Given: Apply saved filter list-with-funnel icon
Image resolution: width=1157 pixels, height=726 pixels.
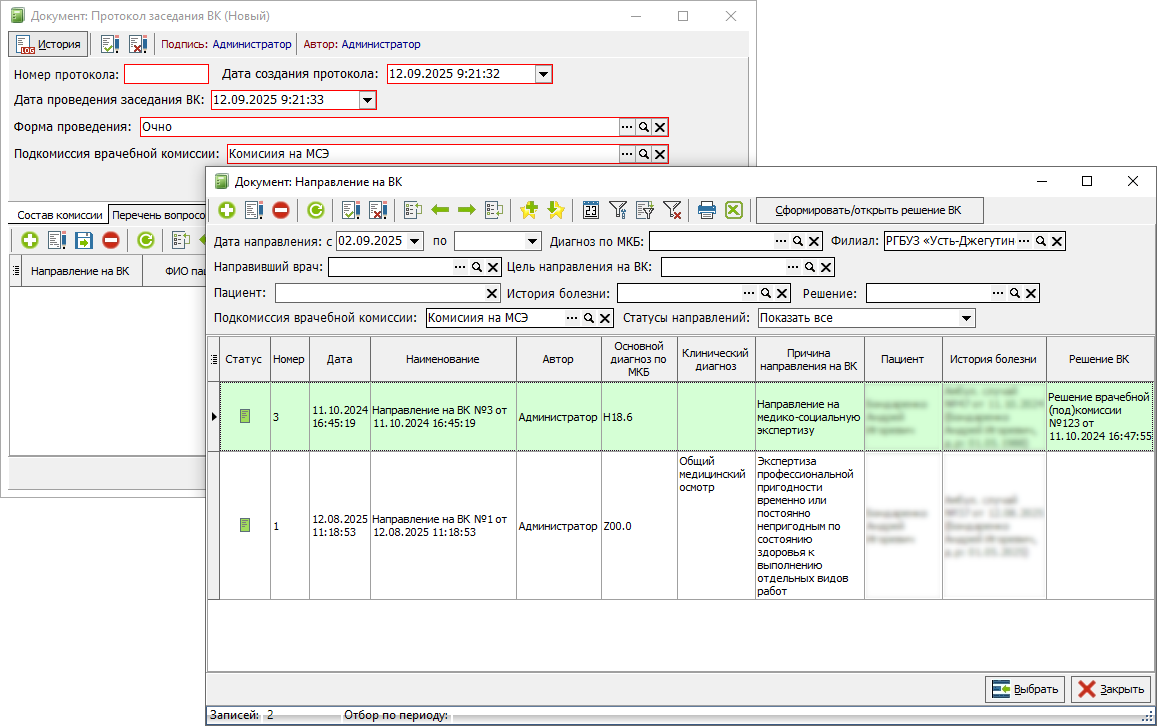Looking at the screenshot, I should (x=645, y=210).
